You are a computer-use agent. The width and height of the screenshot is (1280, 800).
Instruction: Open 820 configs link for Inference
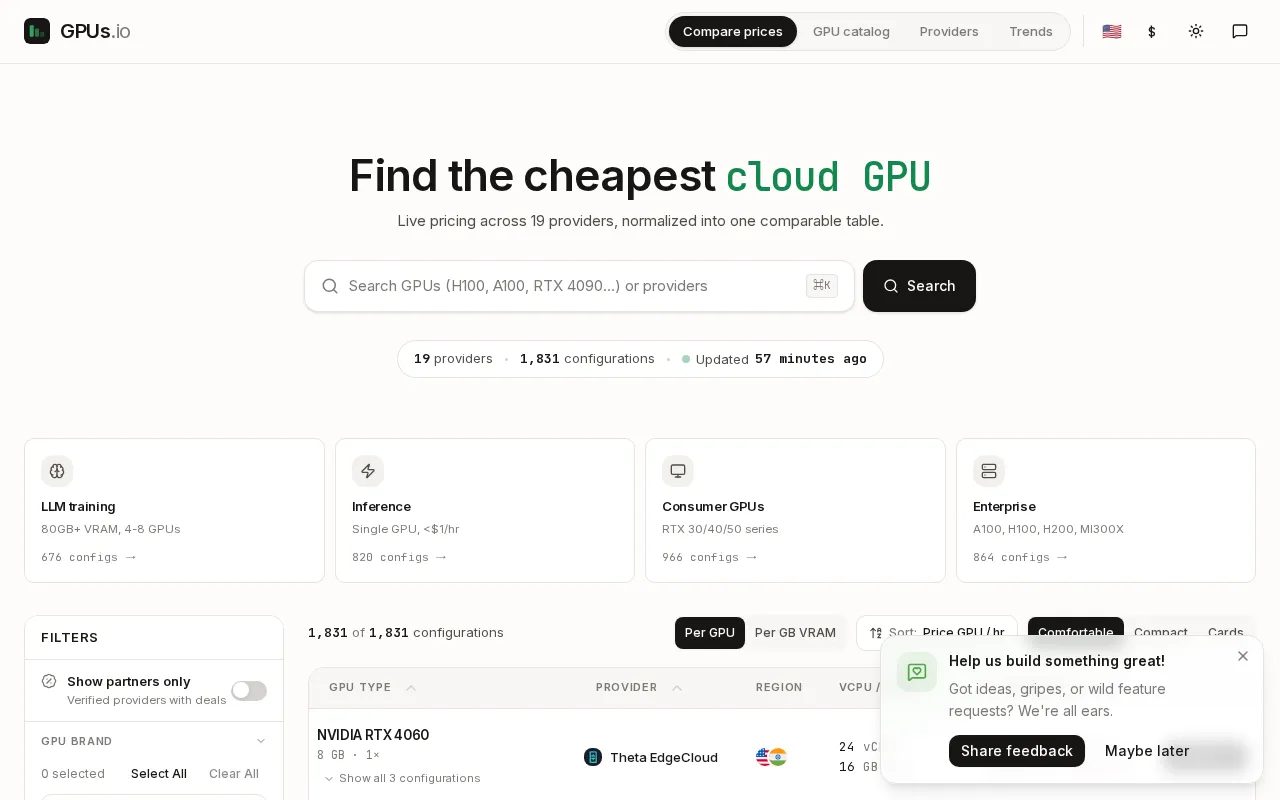pyautogui.click(x=399, y=557)
